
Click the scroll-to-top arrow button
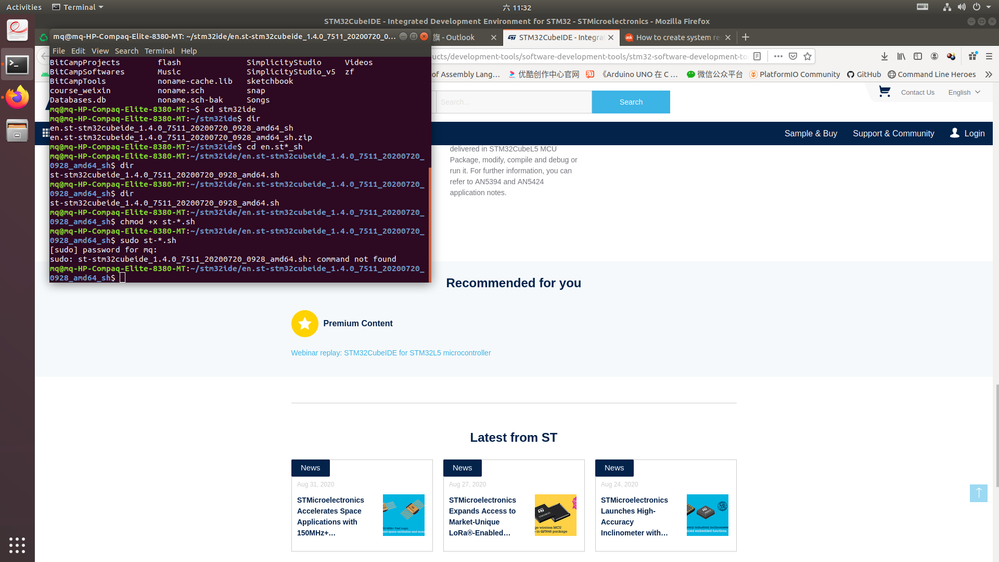[979, 493]
